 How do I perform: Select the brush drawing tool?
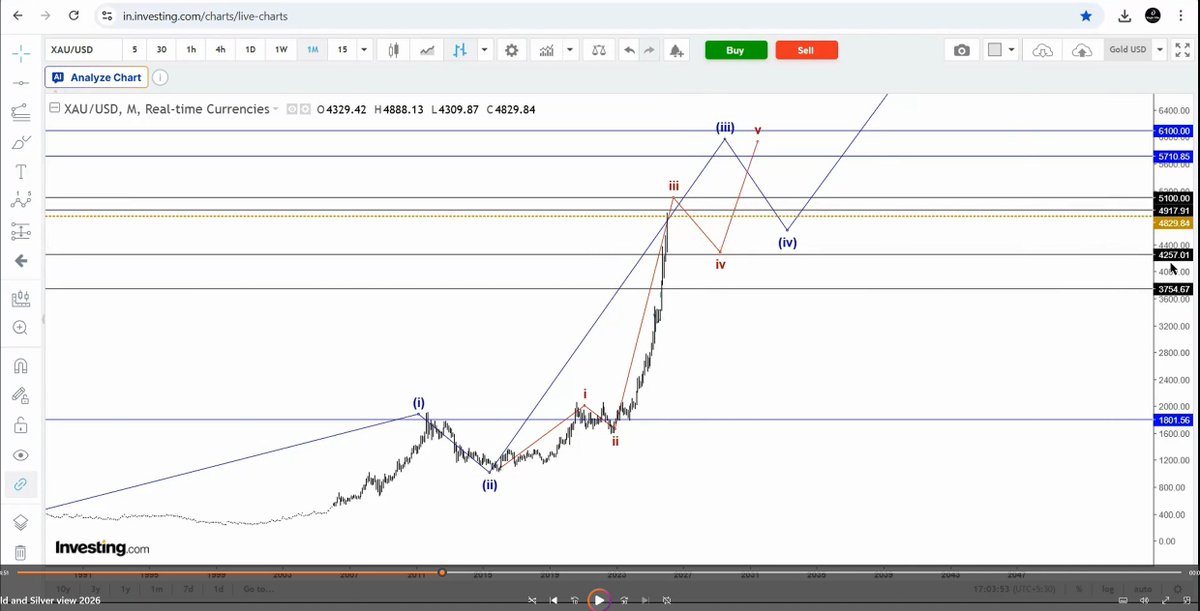pos(20,142)
